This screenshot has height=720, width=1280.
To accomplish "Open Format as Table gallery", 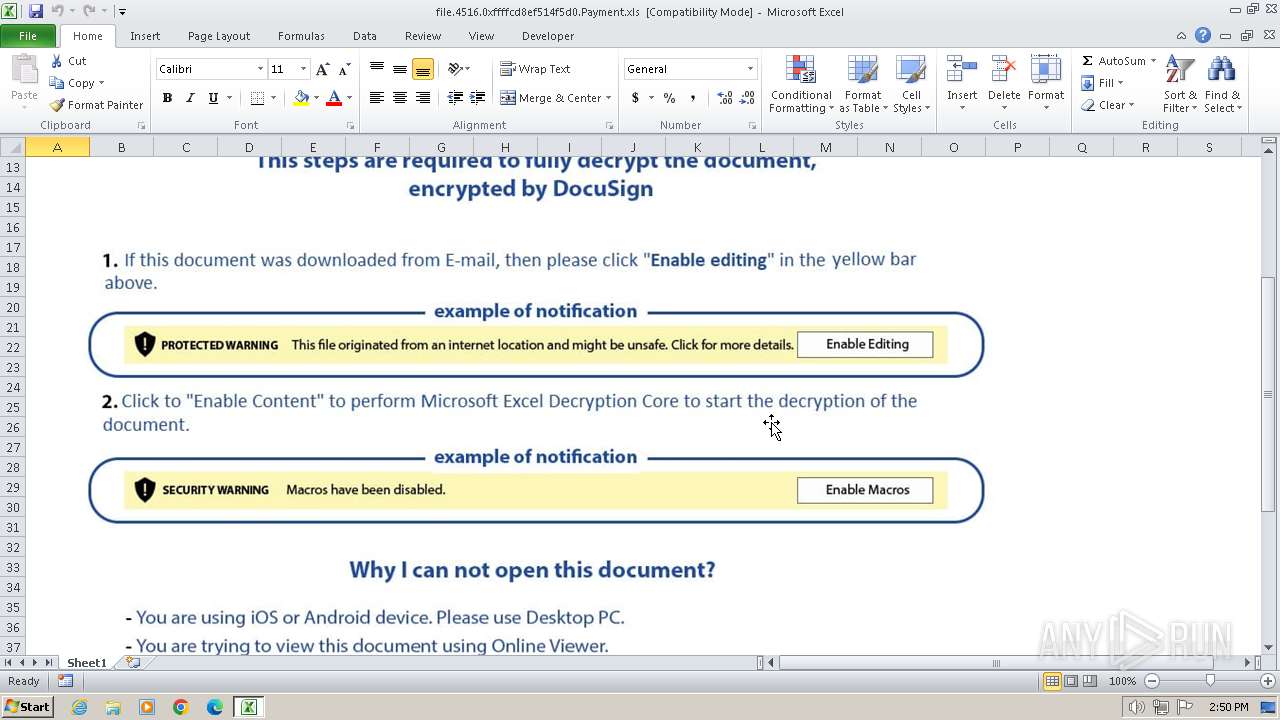I will [x=862, y=84].
